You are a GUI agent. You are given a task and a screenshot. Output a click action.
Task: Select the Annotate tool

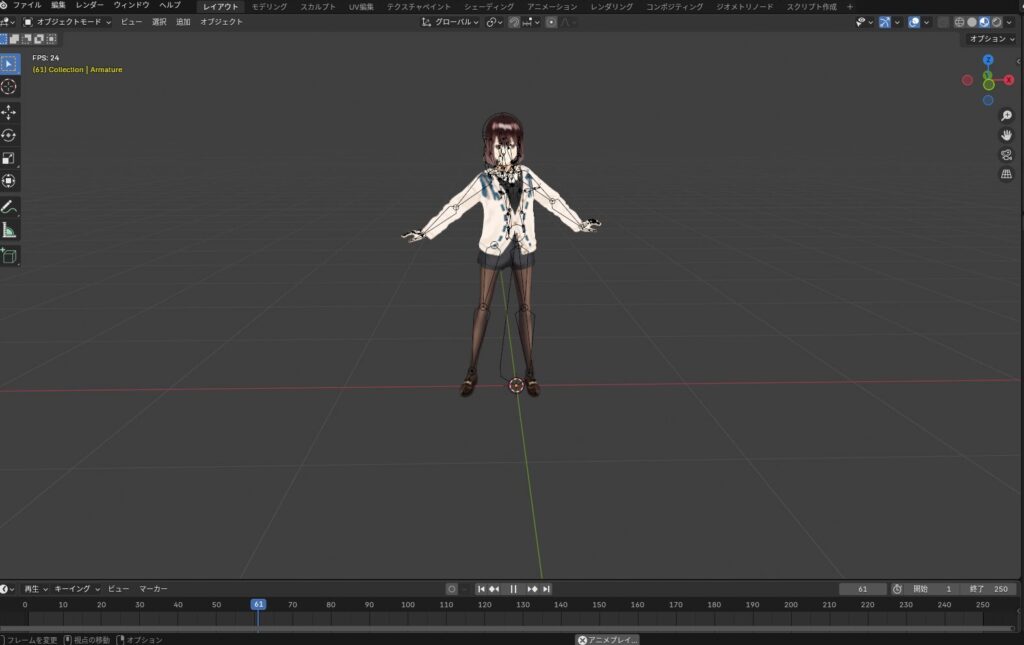(x=9, y=207)
